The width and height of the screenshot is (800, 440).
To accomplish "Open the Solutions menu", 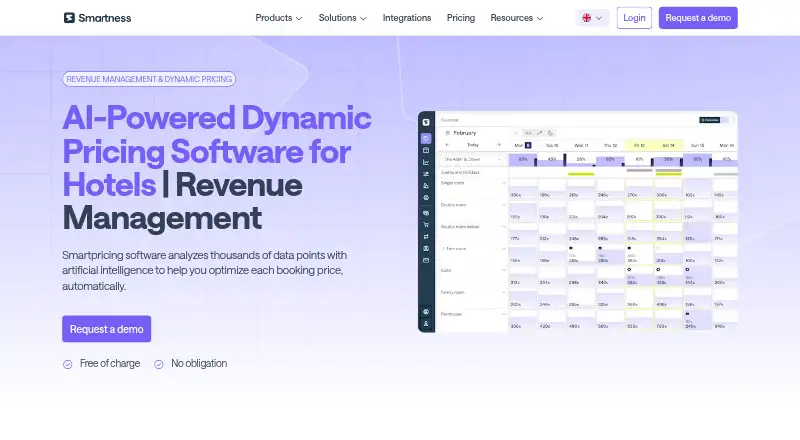I will pos(342,18).
